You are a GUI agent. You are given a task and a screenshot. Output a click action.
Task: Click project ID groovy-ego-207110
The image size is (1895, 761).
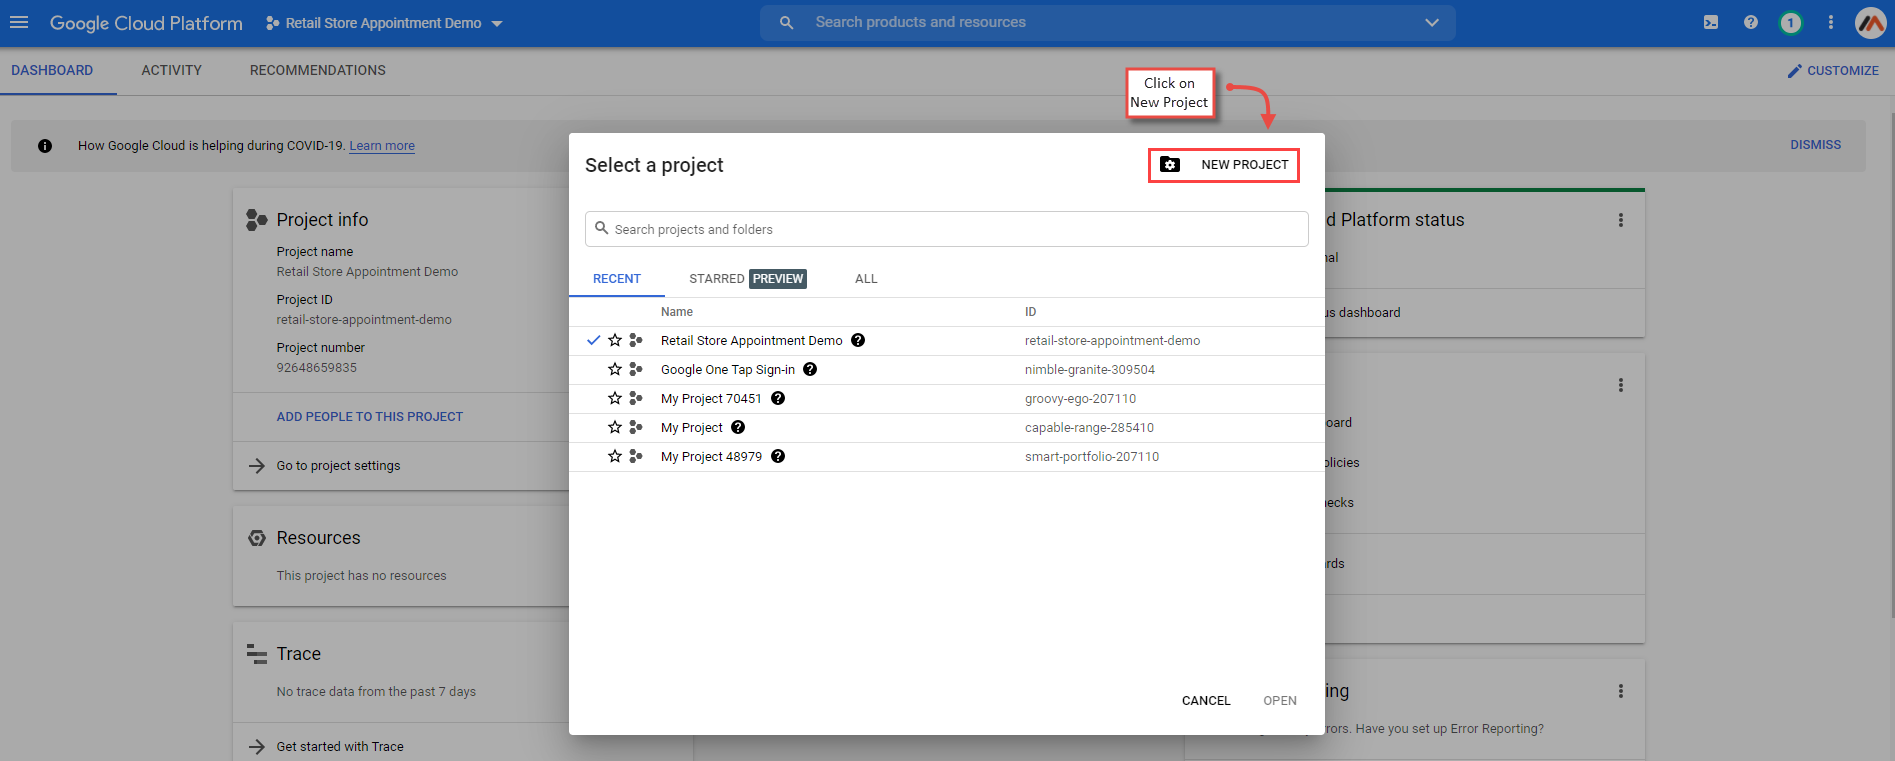pyautogui.click(x=1080, y=399)
